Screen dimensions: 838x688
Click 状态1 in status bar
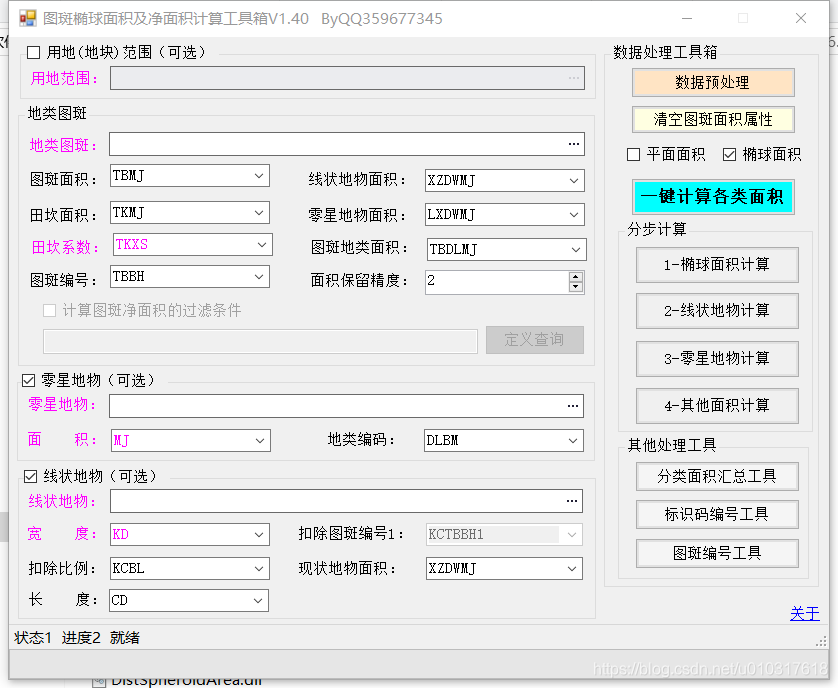pyautogui.click(x=33, y=638)
